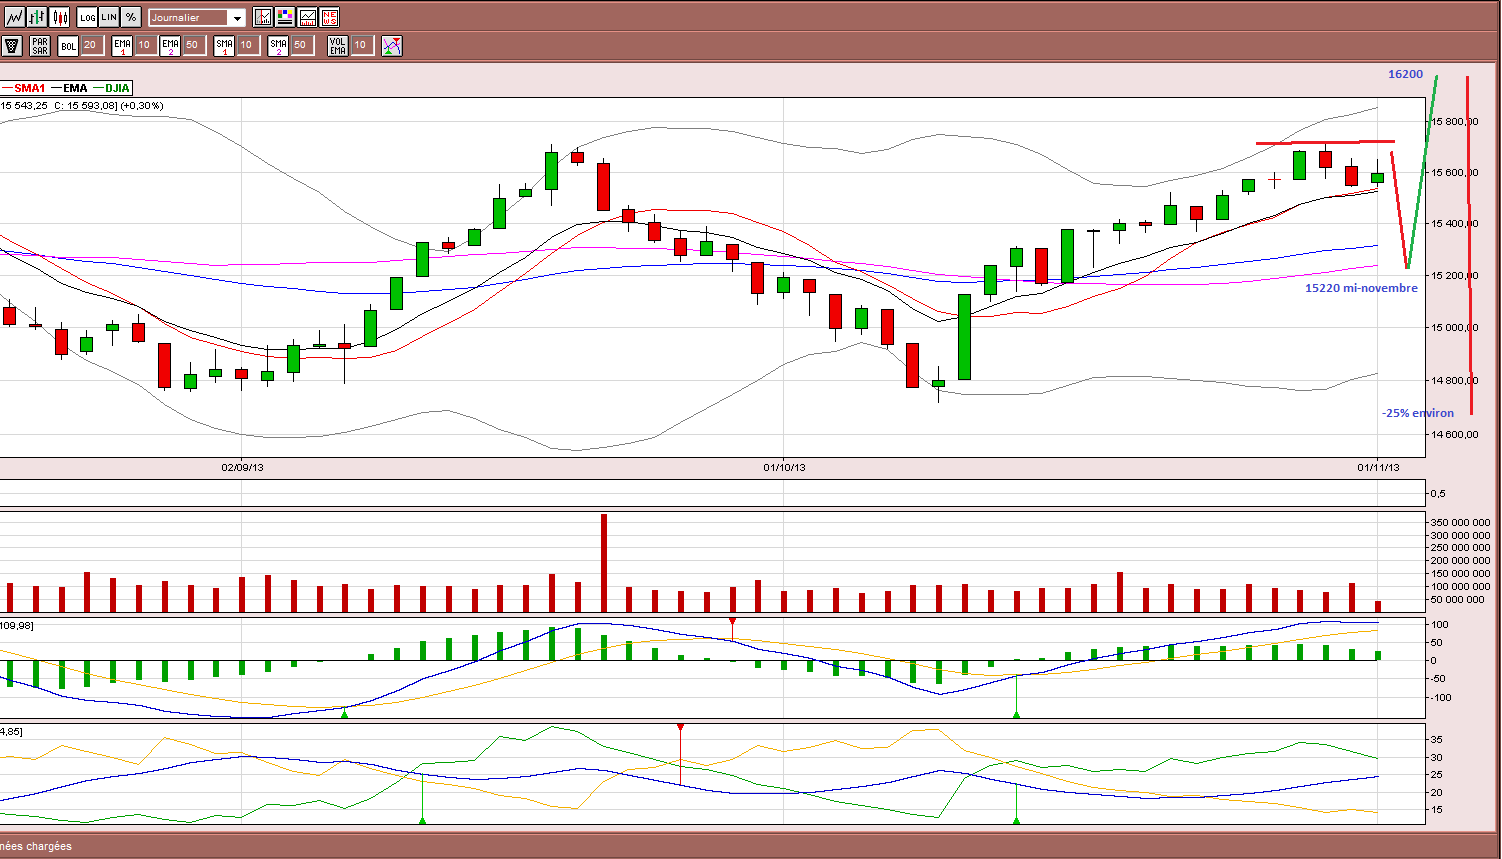Click the SMA1 legend label
Screen dimensions: 1502x859
30,88
